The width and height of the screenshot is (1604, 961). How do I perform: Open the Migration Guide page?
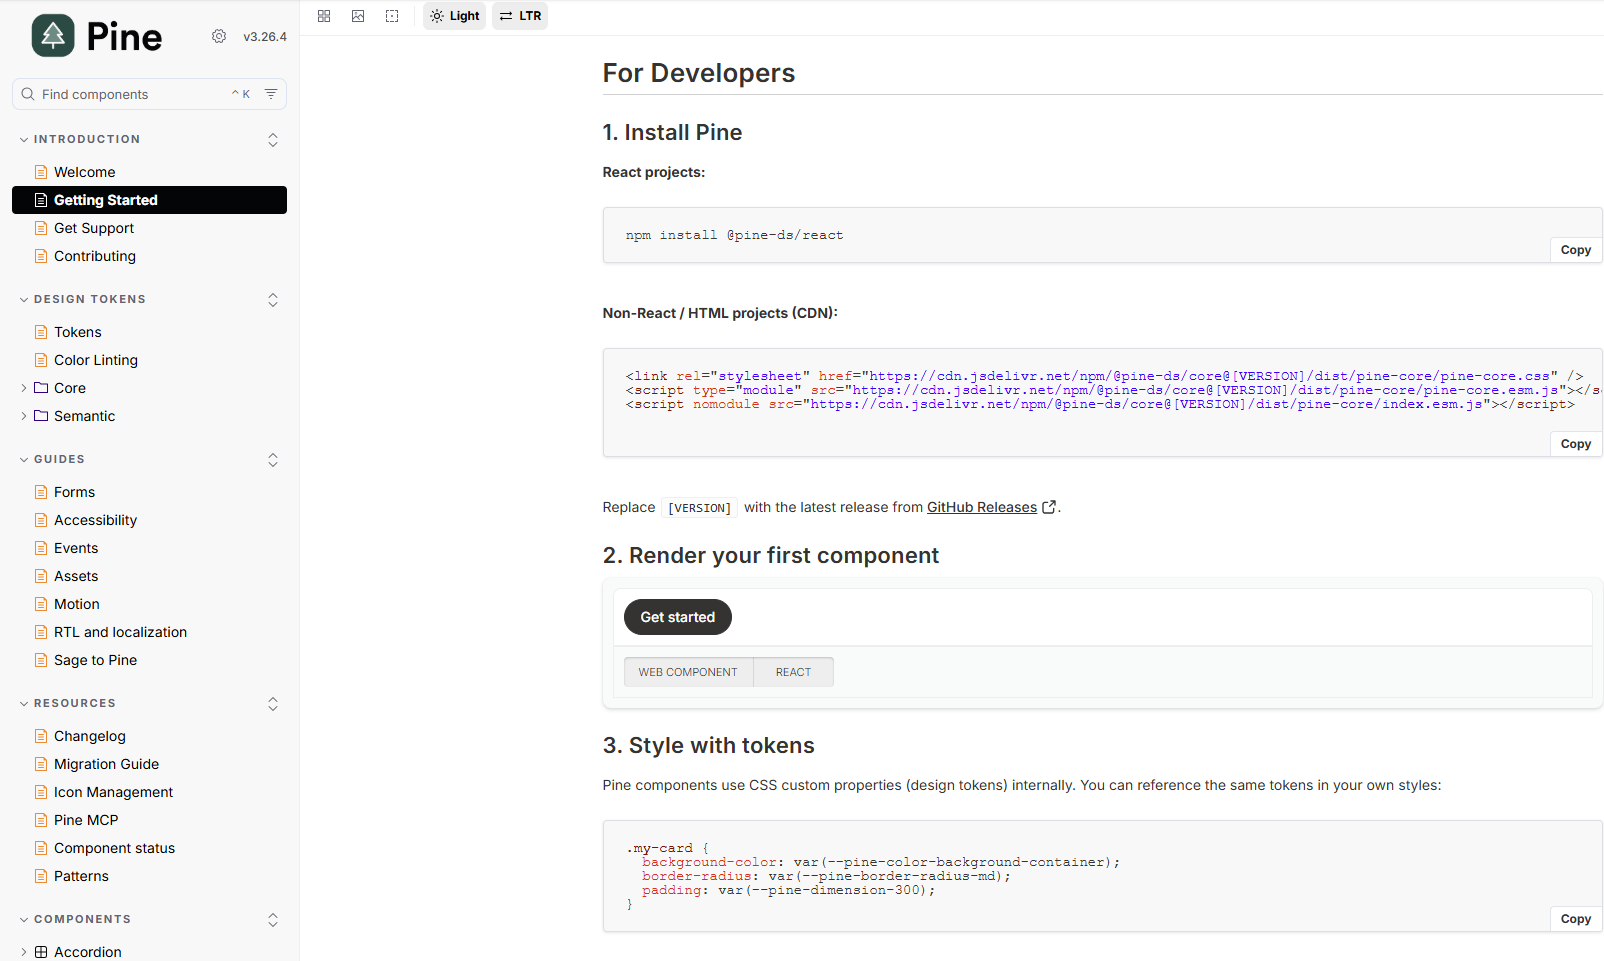point(149,764)
